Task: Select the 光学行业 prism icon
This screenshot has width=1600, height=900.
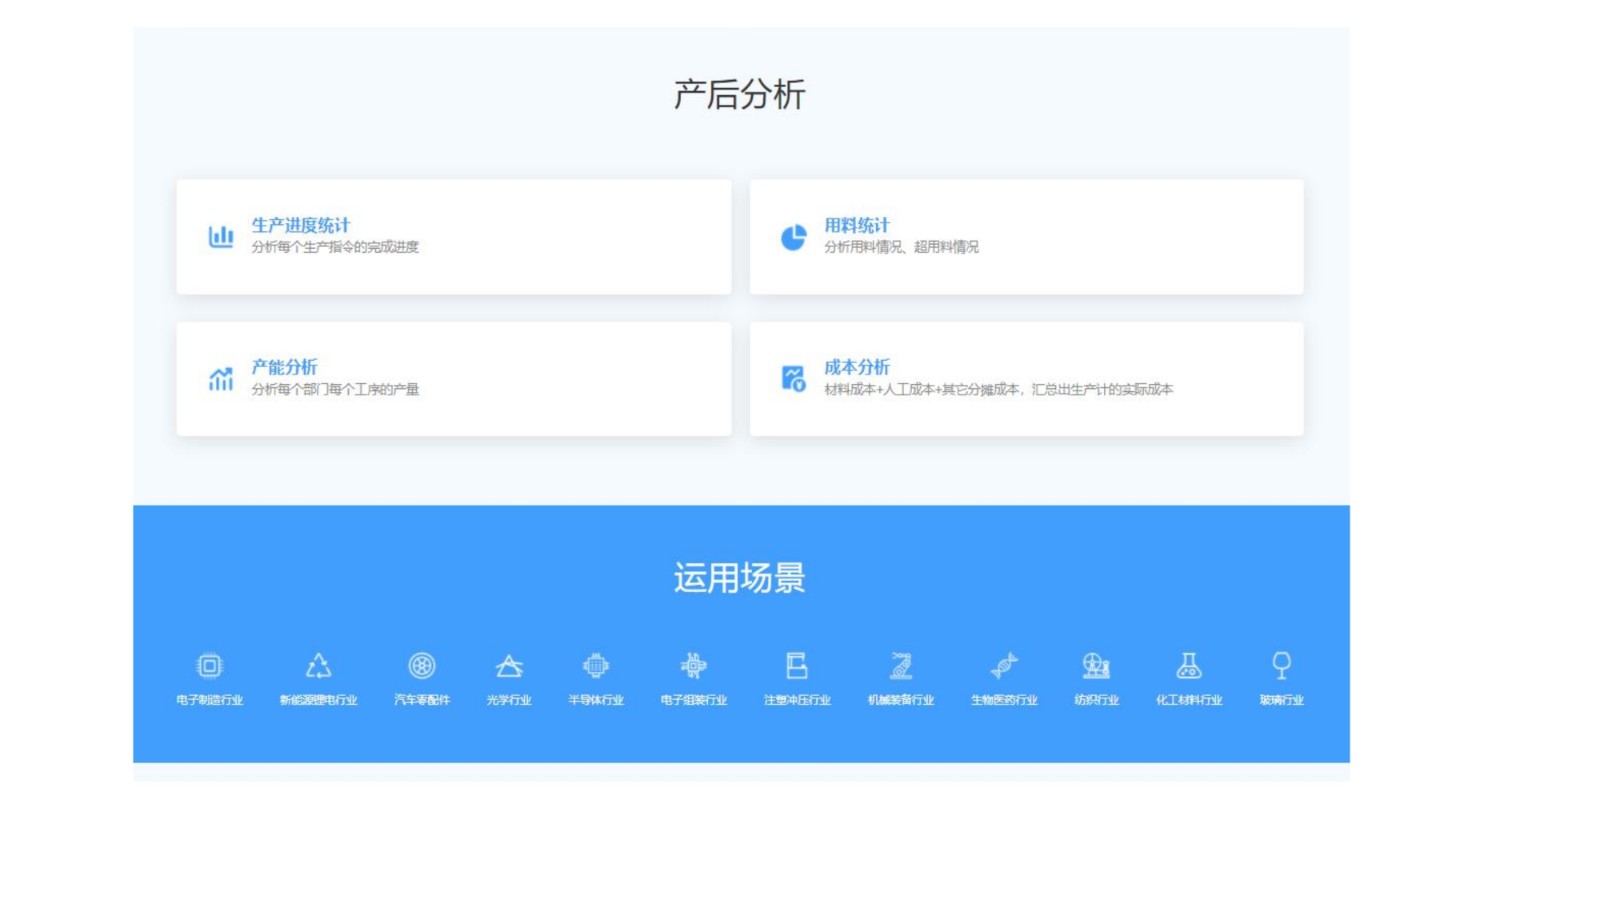Action: (x=509, y=666)
